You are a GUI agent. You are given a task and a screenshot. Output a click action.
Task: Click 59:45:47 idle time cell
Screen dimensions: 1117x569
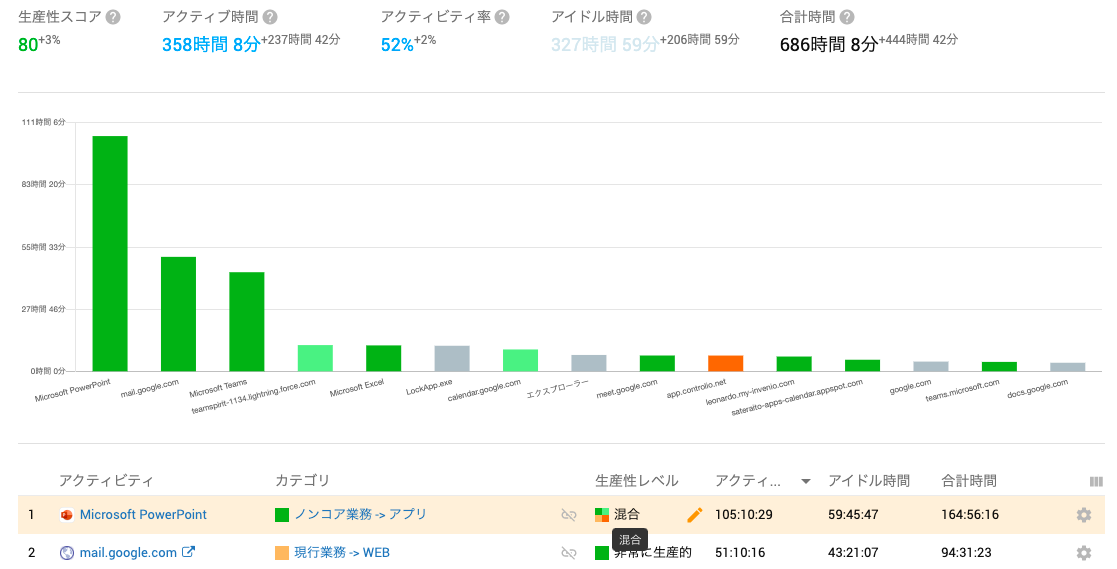tap(853, 515)
